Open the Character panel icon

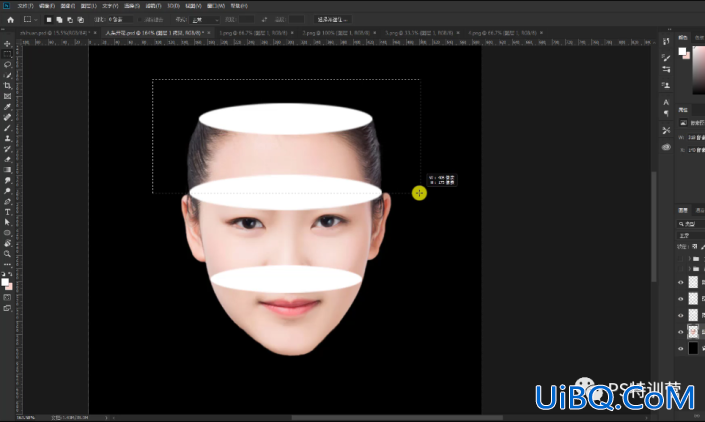click(x=666, y=102)
